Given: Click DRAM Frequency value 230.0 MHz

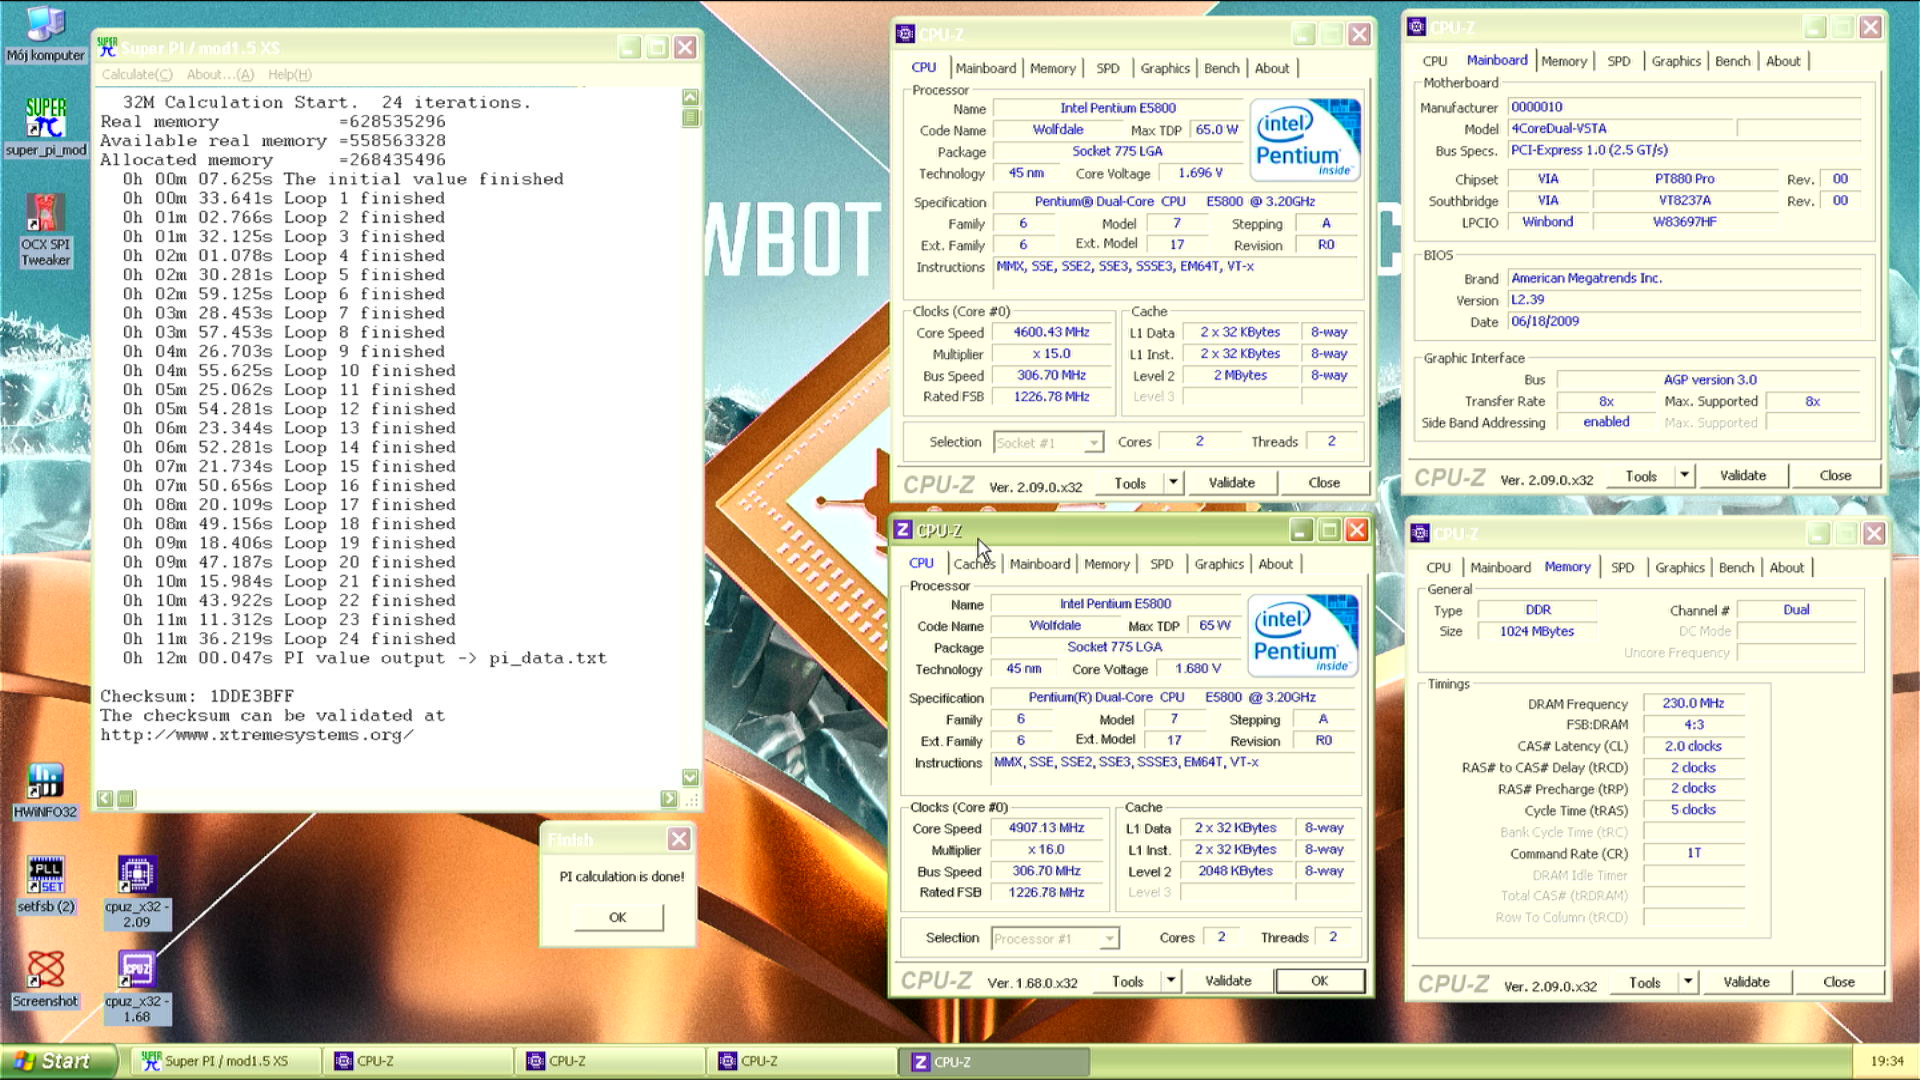Looking at the screenshot, I should (1692, 703).
